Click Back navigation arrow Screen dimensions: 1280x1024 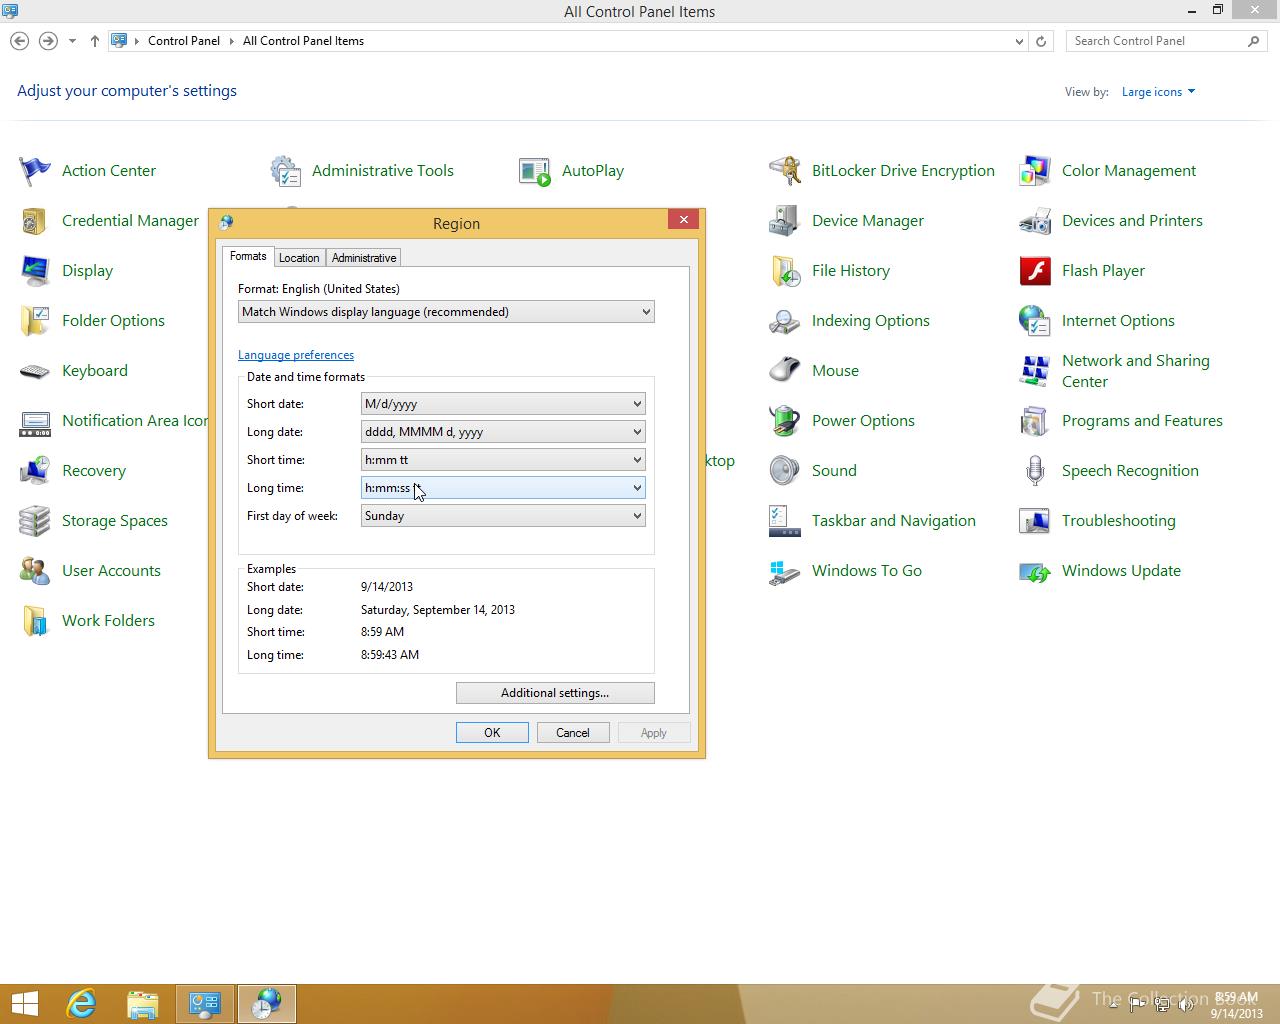pyautogui.click(x=19, y=41)
